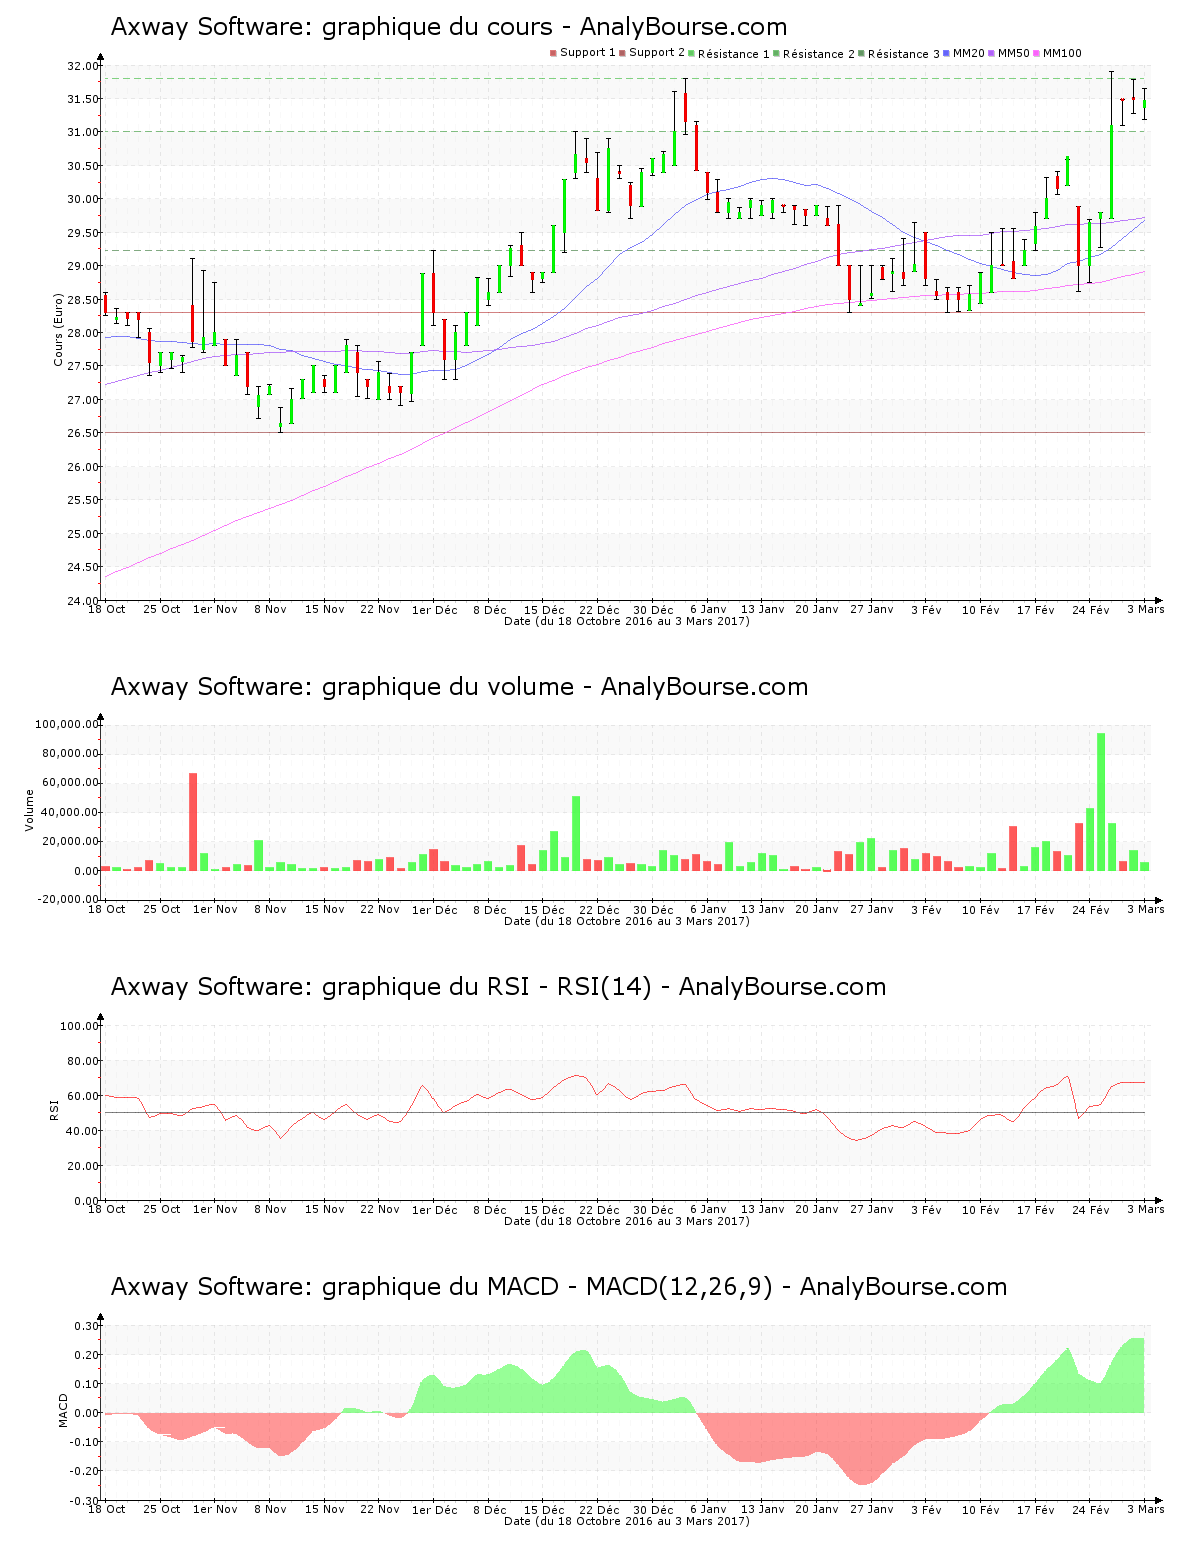This screenshot has width=1200, height=1550.
Task: Click the date range caption under the price chart
Action: click(x=627, y=621)
